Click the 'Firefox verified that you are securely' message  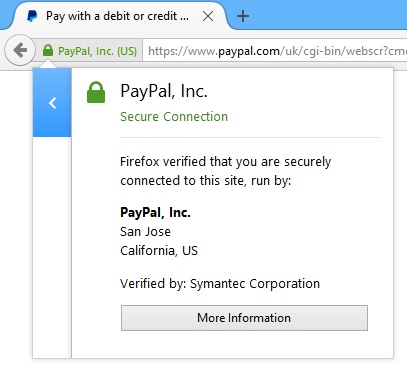coord(226,162)
